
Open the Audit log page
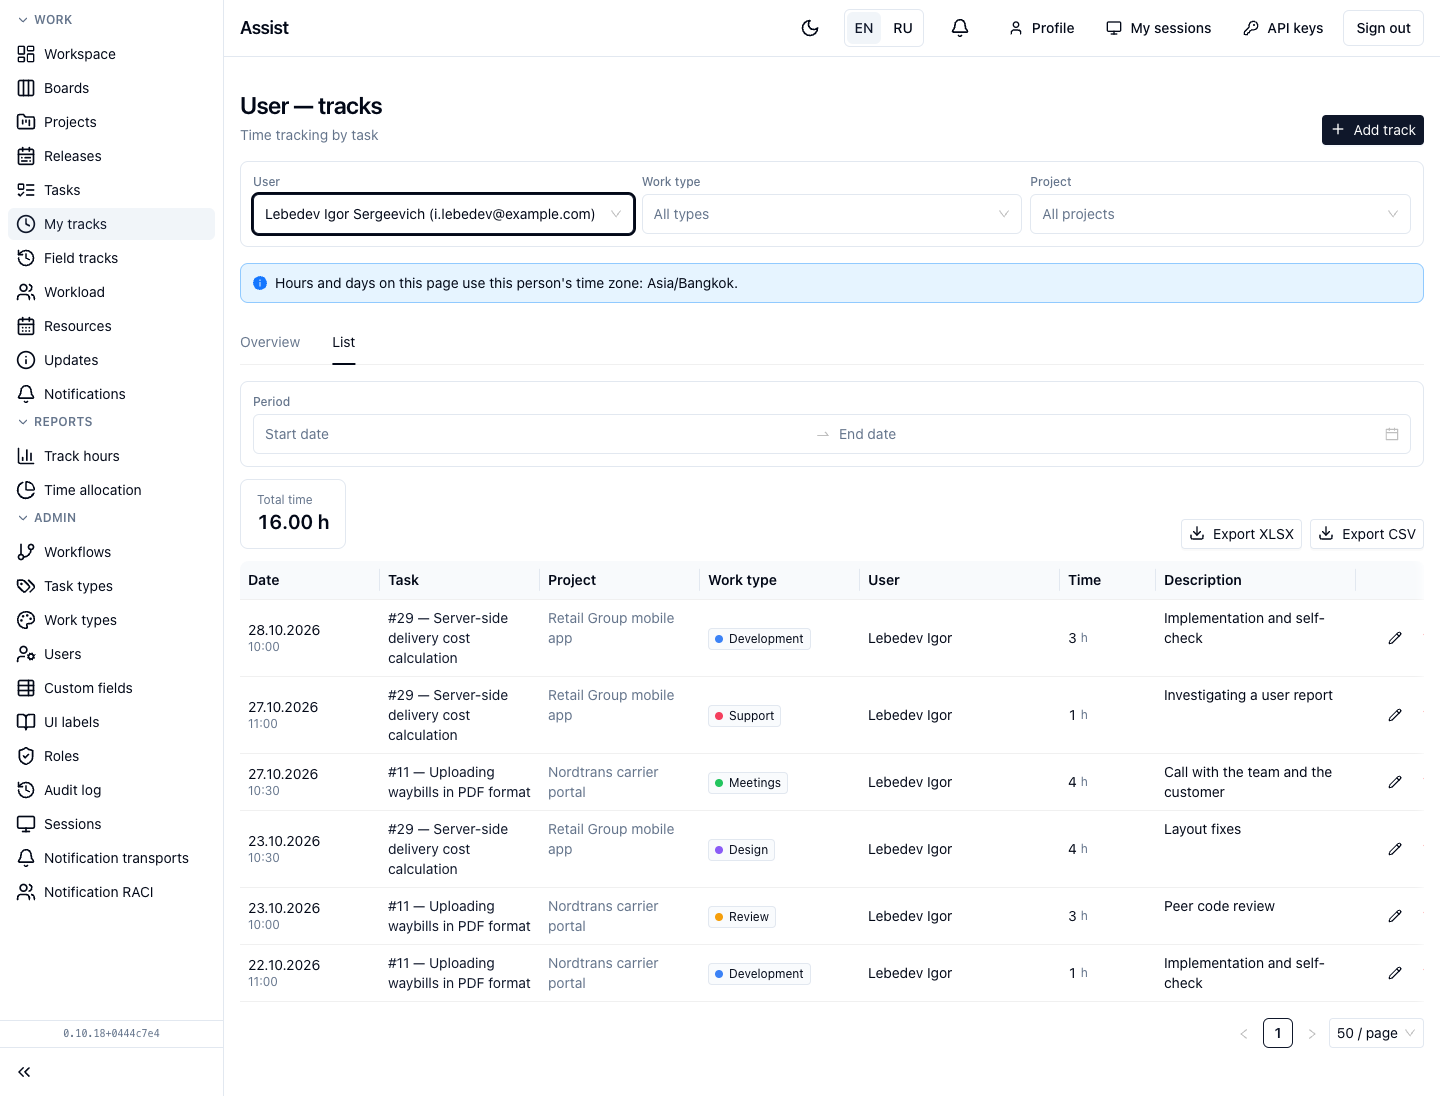111,790
